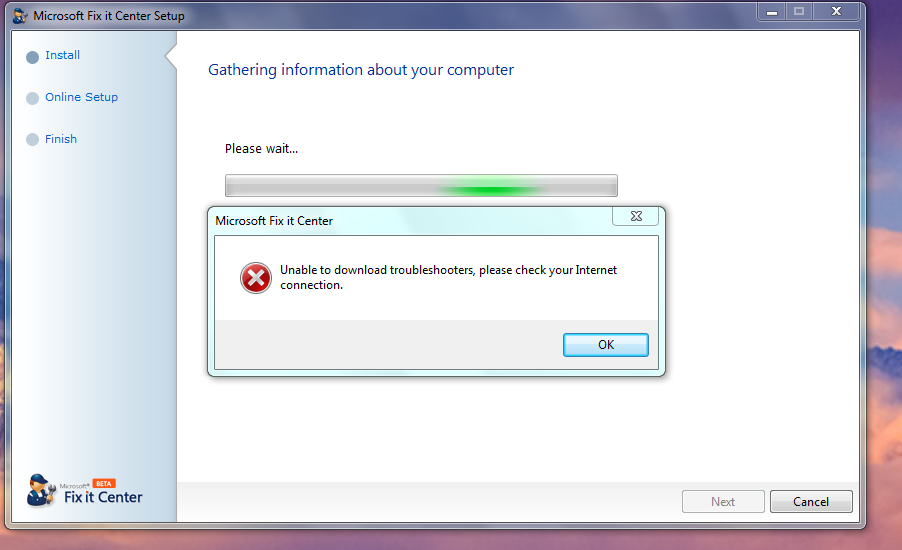Image resolution: width=902 pixels, height=550 pixels.
Task: Select the Online Setup step in the sidebar
Action: [82, 97]
